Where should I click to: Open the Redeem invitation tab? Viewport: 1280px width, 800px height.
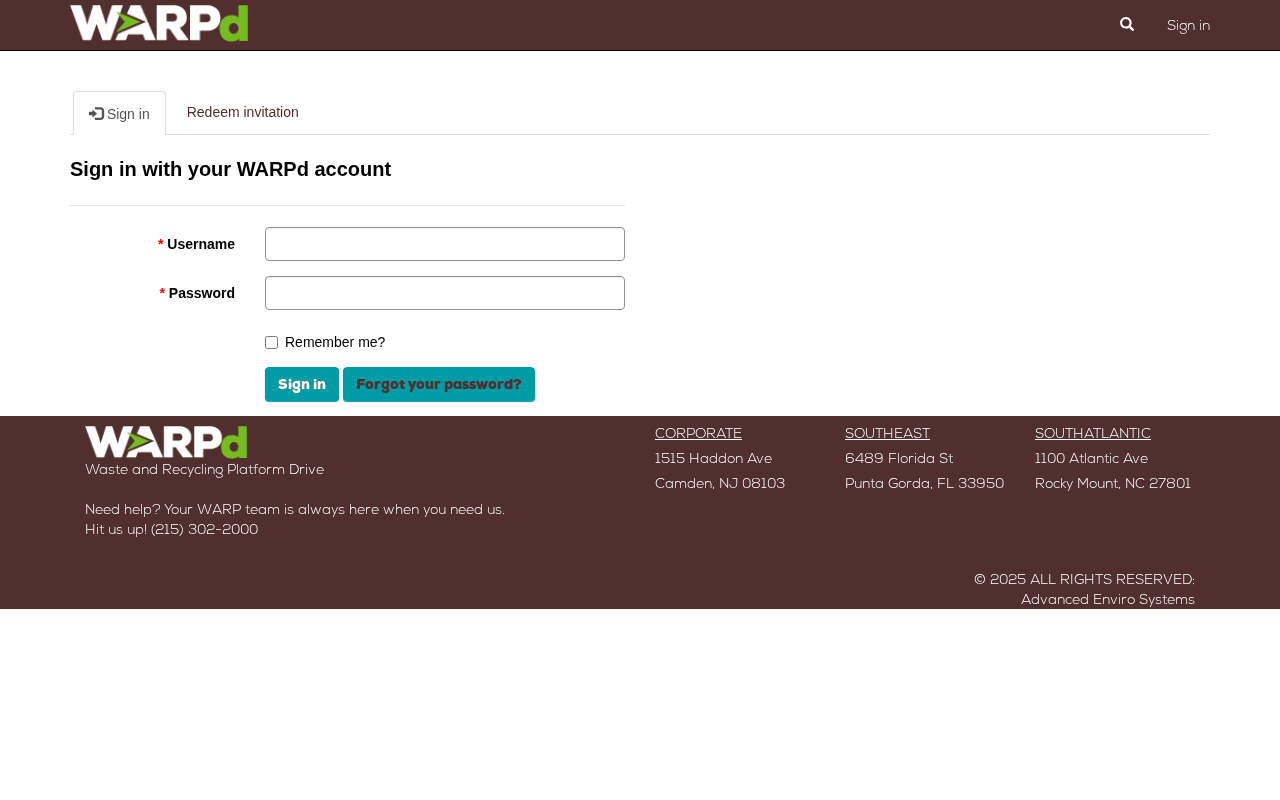coord(243,112)
